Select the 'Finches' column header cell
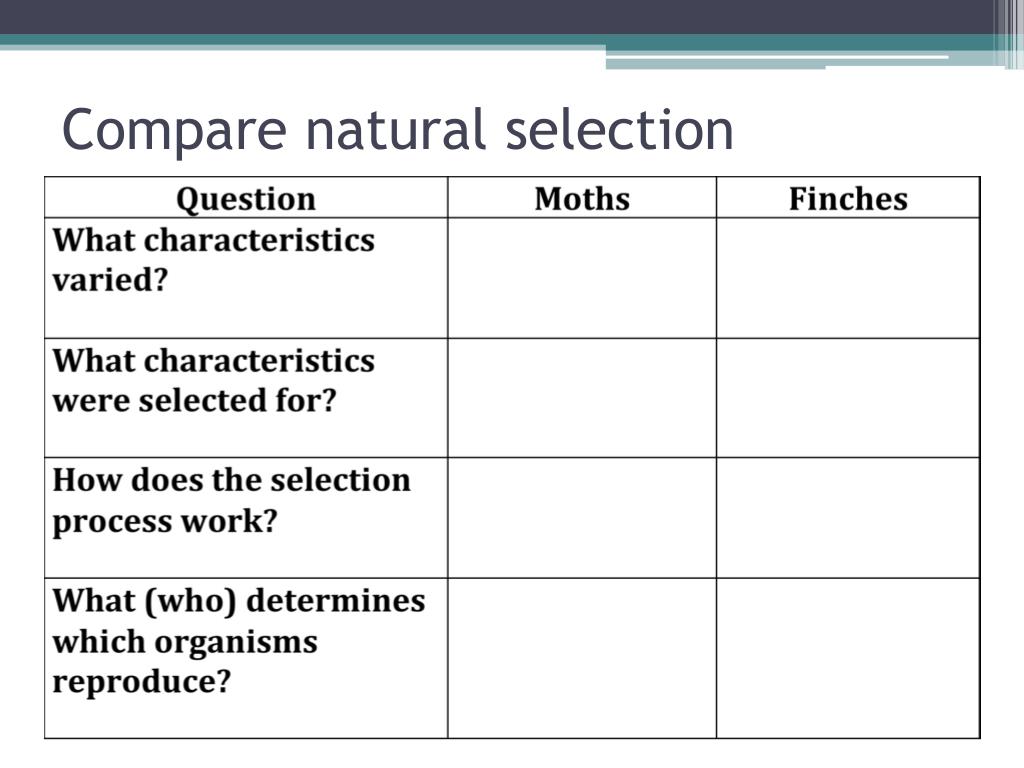 (x=848, y=198)
